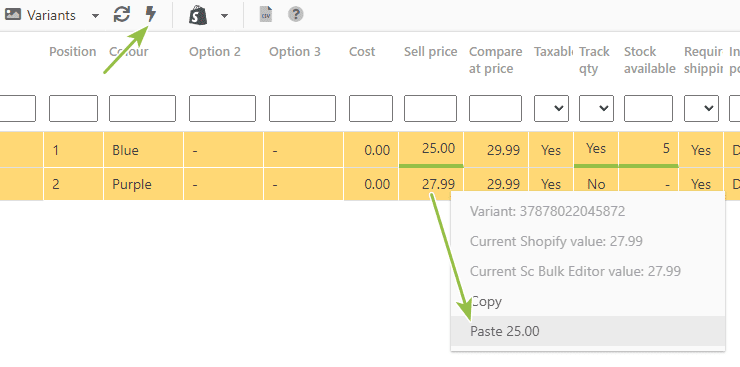This screenshot has width=740, height=367.
Task: Click the Sell price column header
Action: coord(430,51)
